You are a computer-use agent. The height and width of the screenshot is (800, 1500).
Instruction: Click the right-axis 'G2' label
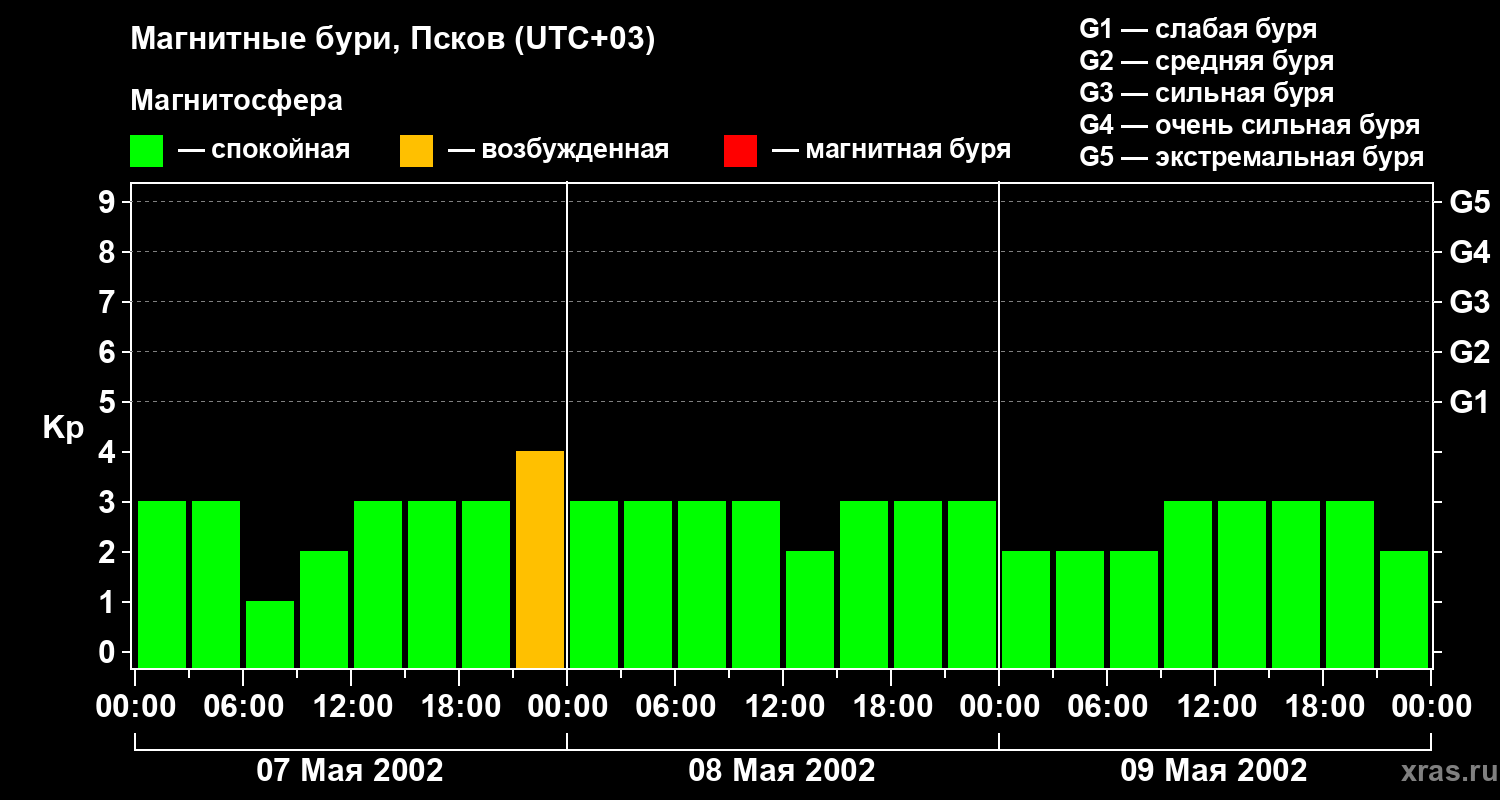tap(1470, 352)
